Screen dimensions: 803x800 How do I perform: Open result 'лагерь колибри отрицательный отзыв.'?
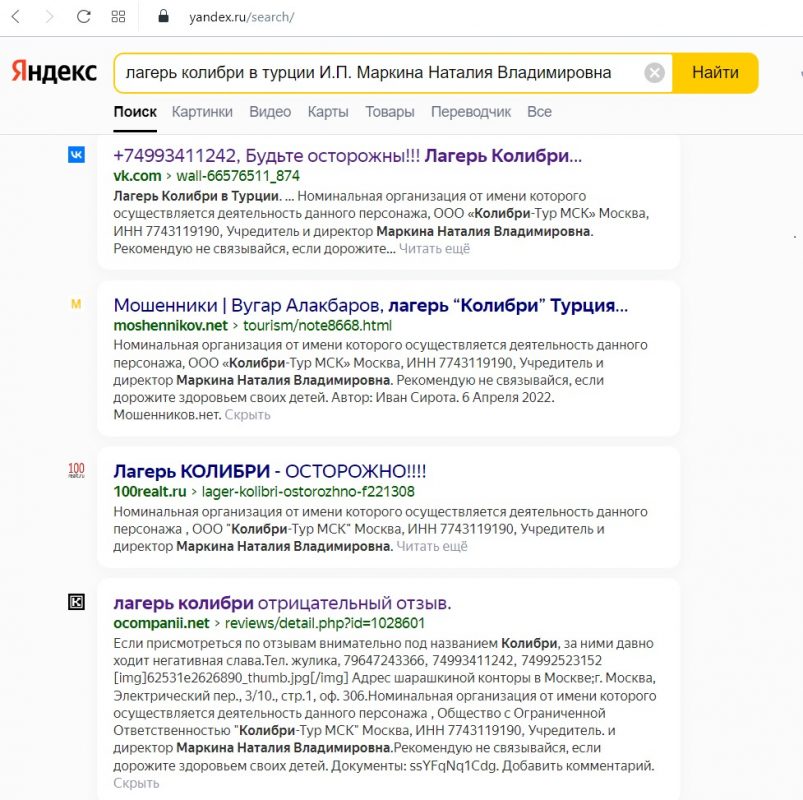[282, 603]
